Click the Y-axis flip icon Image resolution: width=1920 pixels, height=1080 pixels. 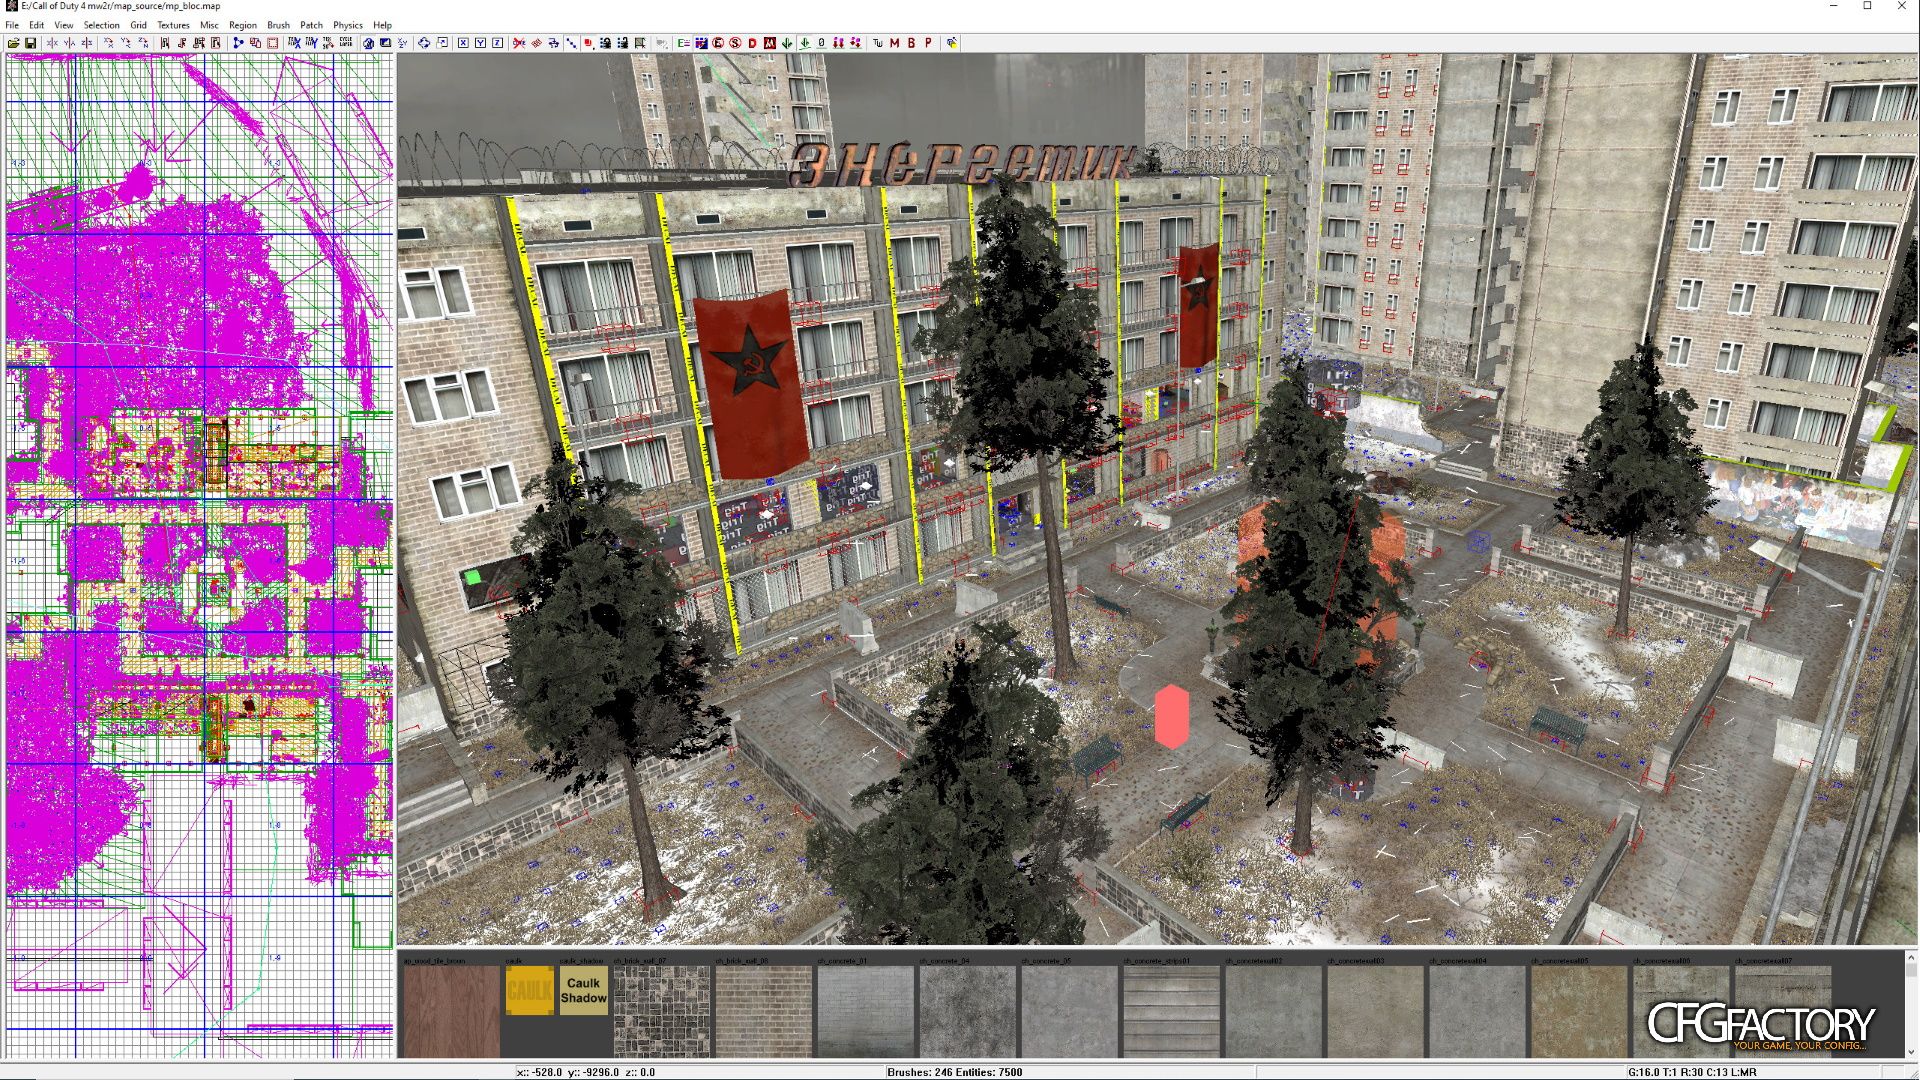coord(70,43)
